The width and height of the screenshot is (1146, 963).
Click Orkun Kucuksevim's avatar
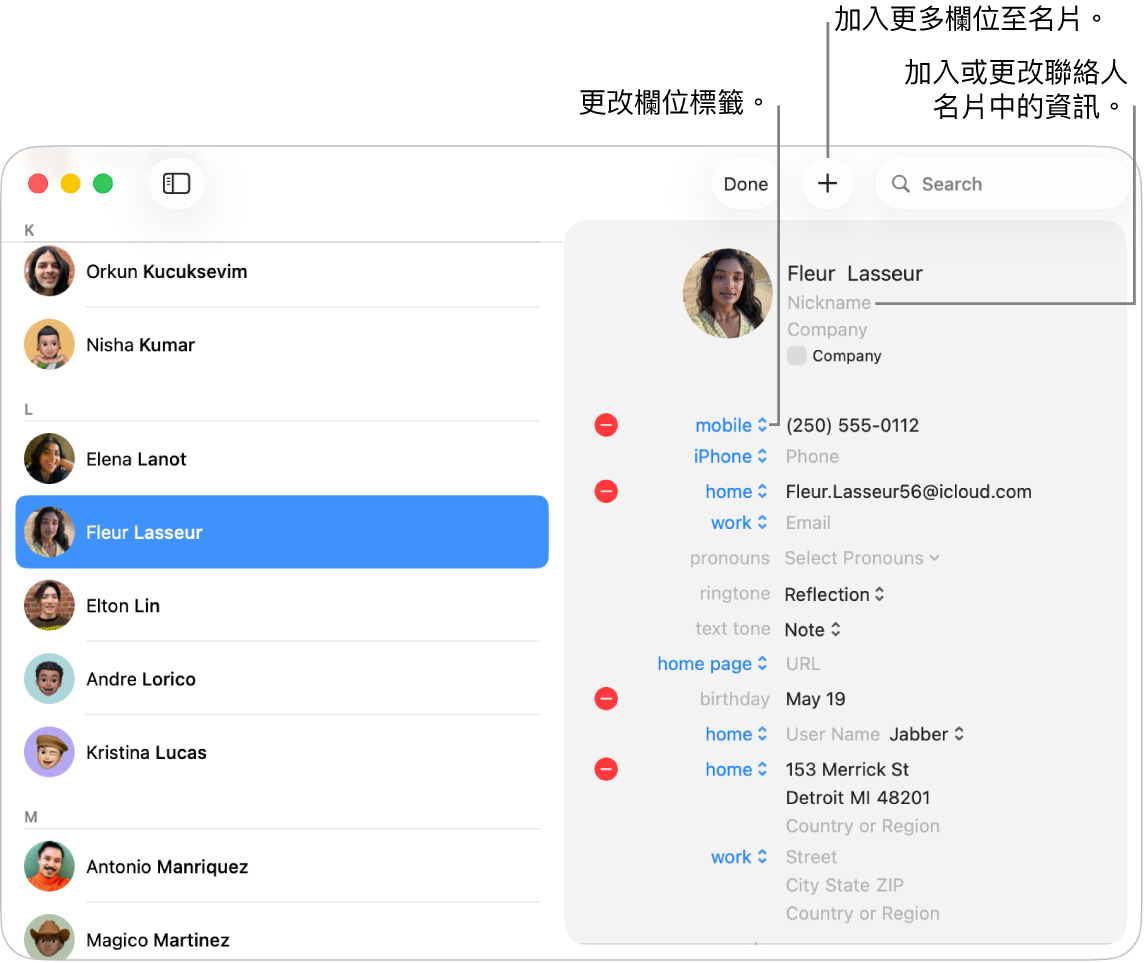pos(49,271)
